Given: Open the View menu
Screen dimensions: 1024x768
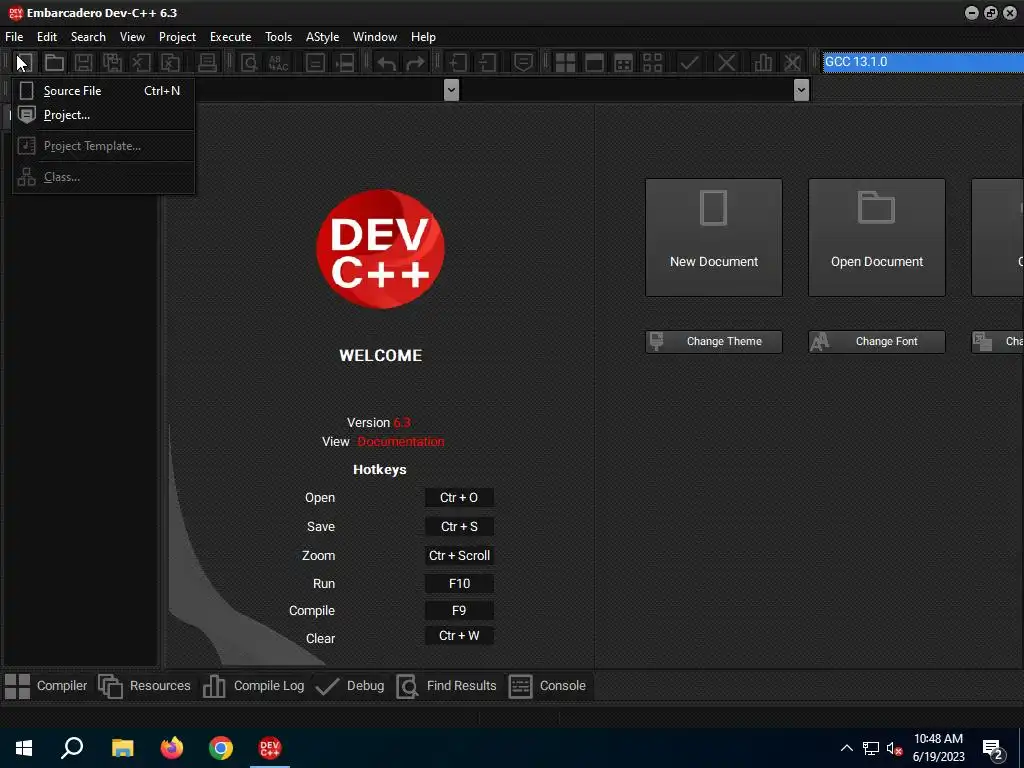Looking at the screenshot, I should (x=132, y=37).
